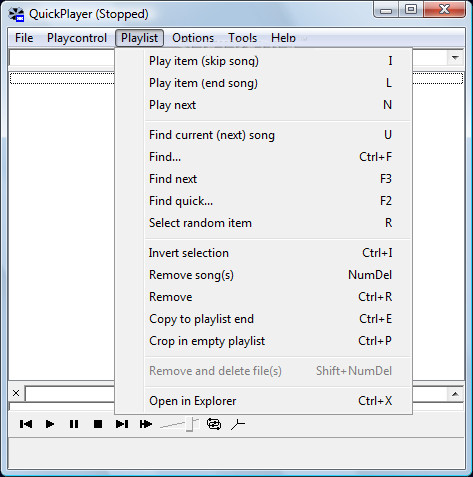Open the Options menu
Viewport: 473px width, 477px height.
[x=193, y=38]
